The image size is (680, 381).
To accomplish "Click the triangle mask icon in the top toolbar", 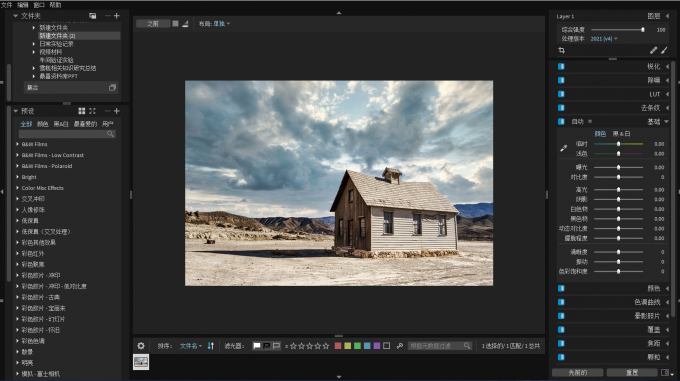I will [x=185, y=24].
